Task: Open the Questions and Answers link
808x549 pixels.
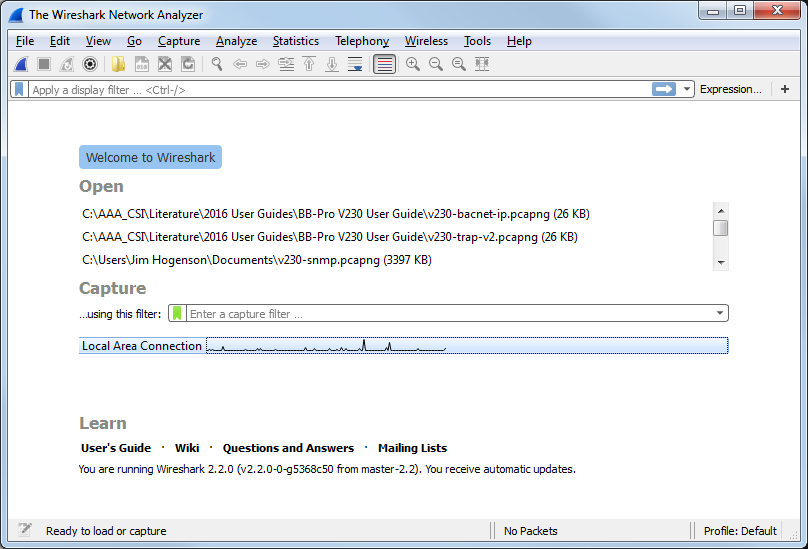Action: pos(288,448)
